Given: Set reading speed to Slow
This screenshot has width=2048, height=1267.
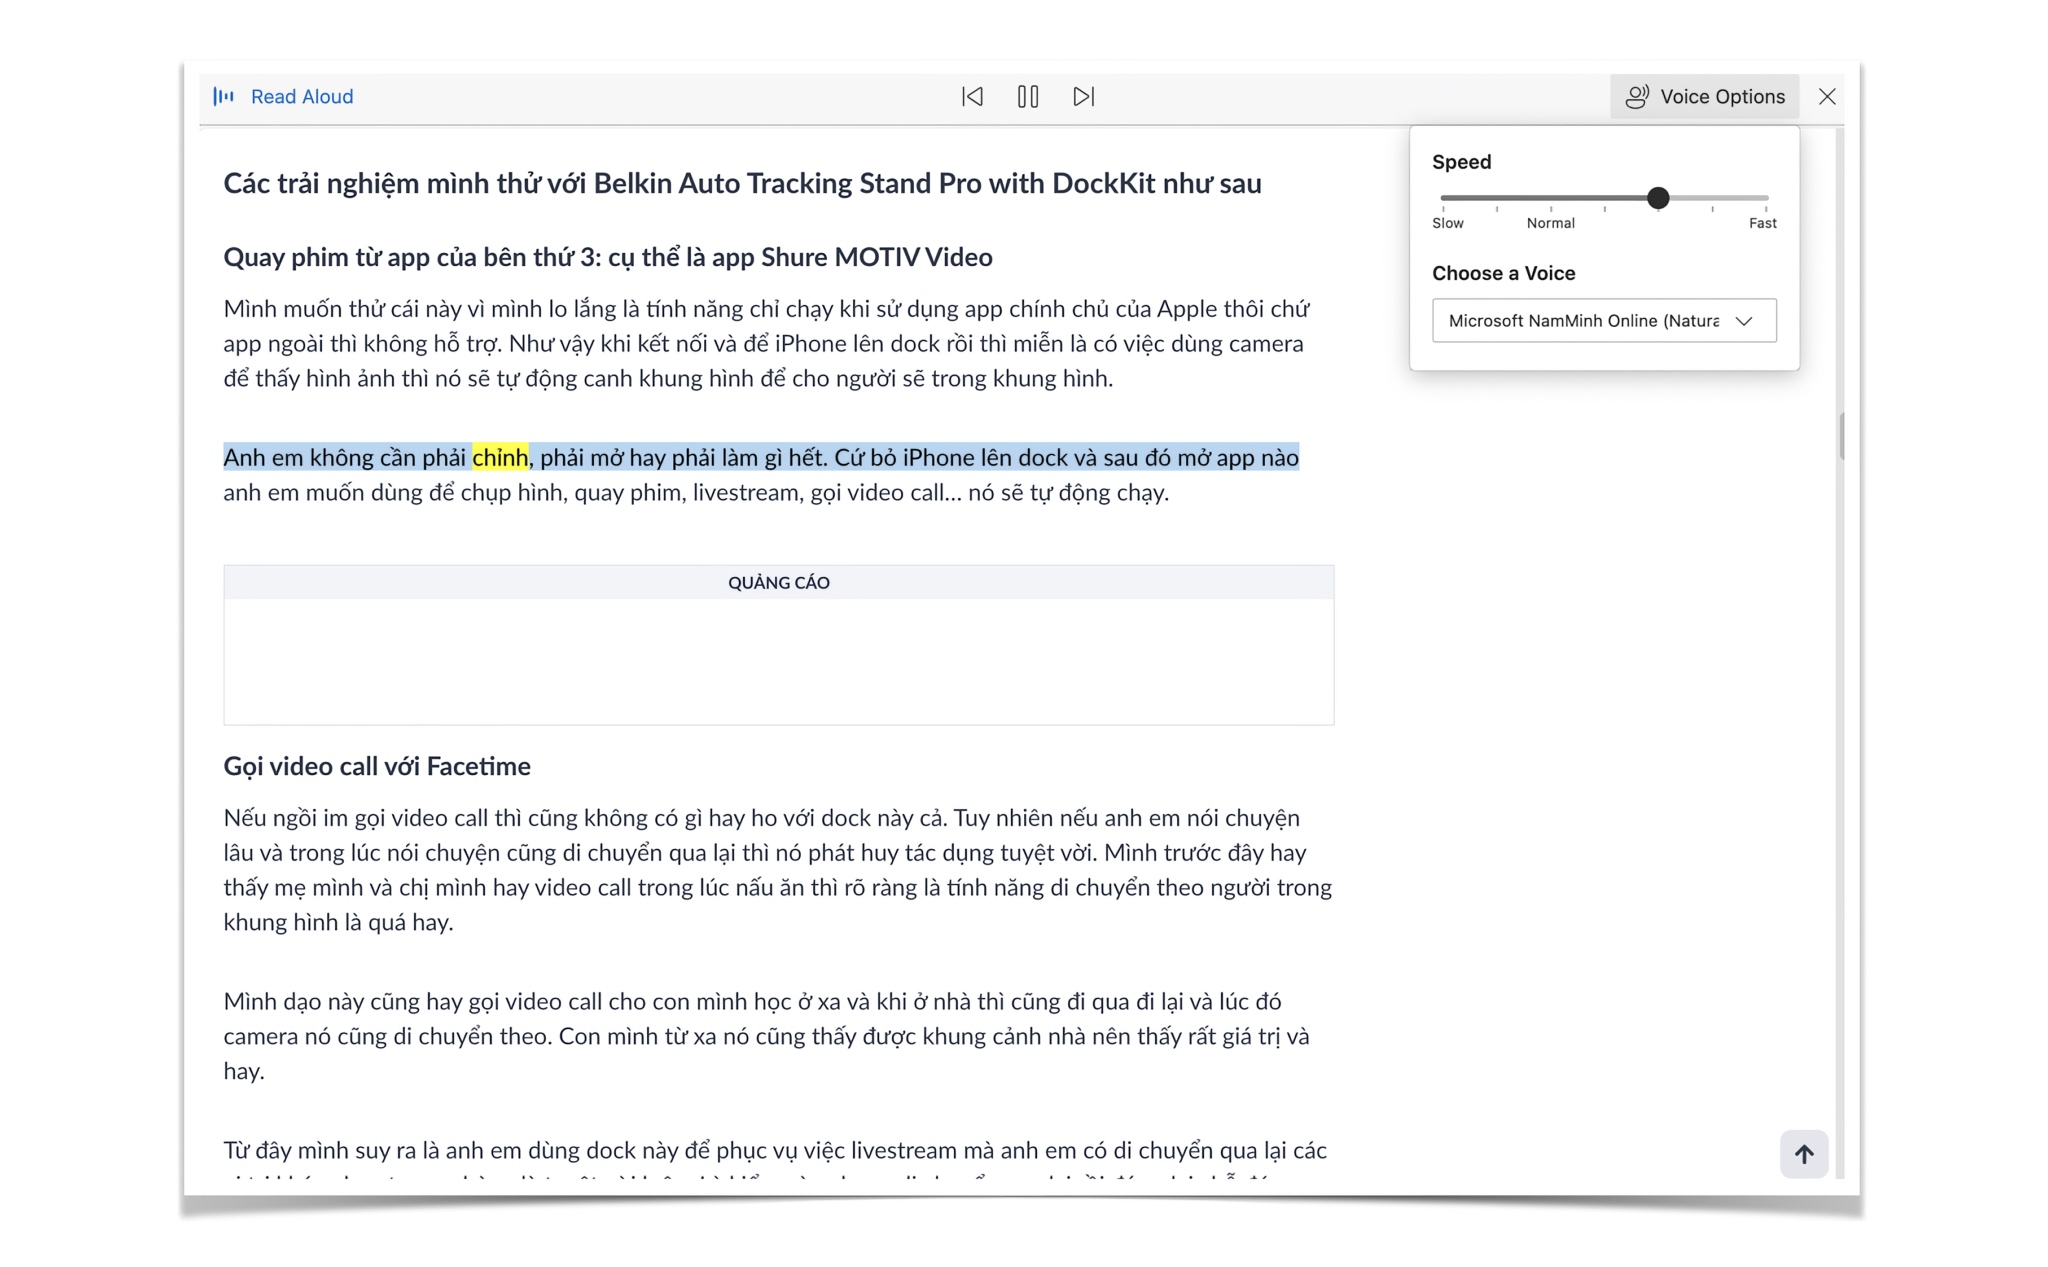Looking at the screenshot, I should [x=1447, y=222].
